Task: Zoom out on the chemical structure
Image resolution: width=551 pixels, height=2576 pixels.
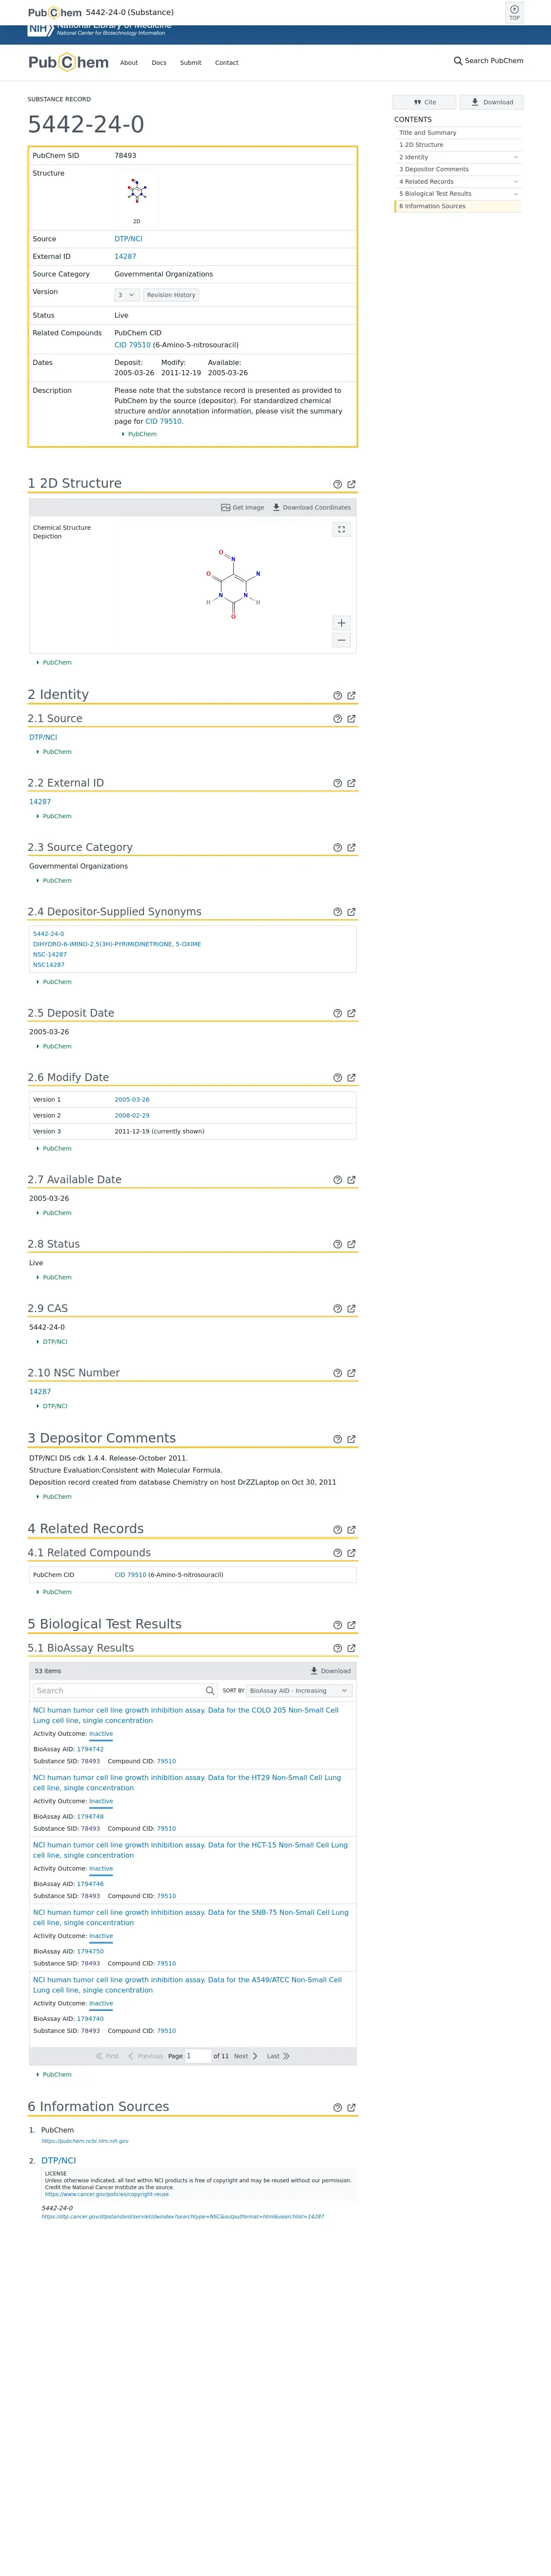Action: (x=341, y=640)
